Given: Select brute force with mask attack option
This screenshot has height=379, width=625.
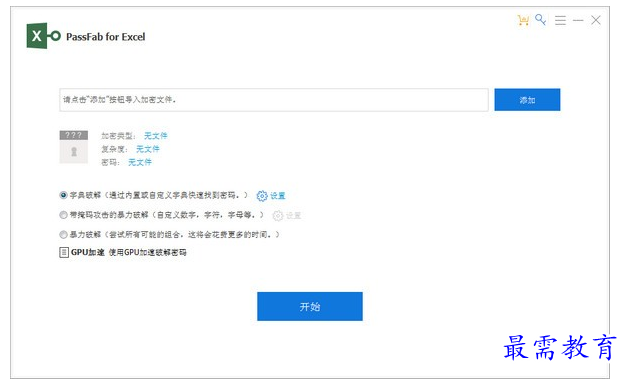Looking at the screenshot, I should click(63, 215).
